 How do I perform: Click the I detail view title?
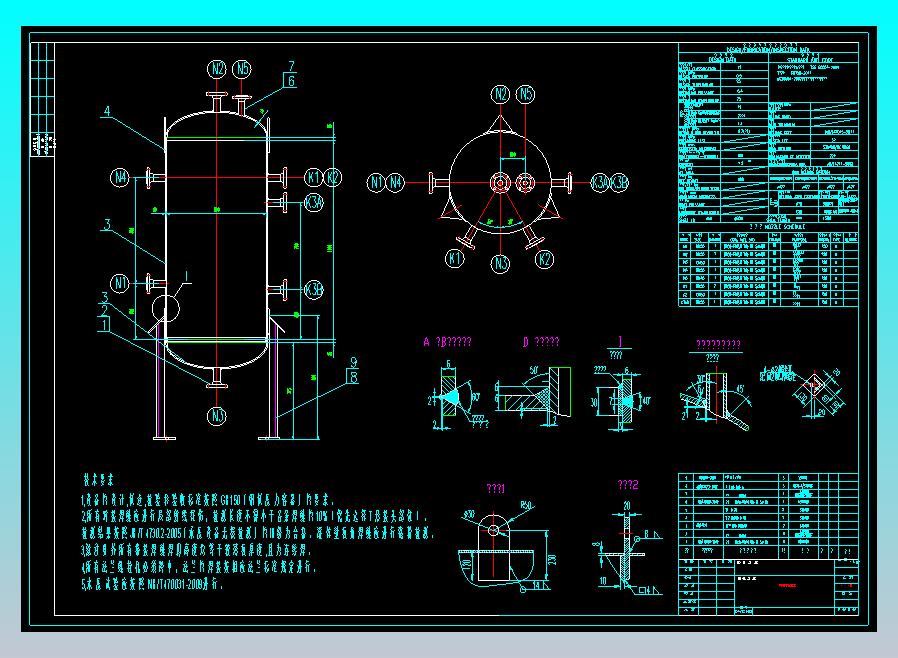pyautogui.click(x=619, y=342)
